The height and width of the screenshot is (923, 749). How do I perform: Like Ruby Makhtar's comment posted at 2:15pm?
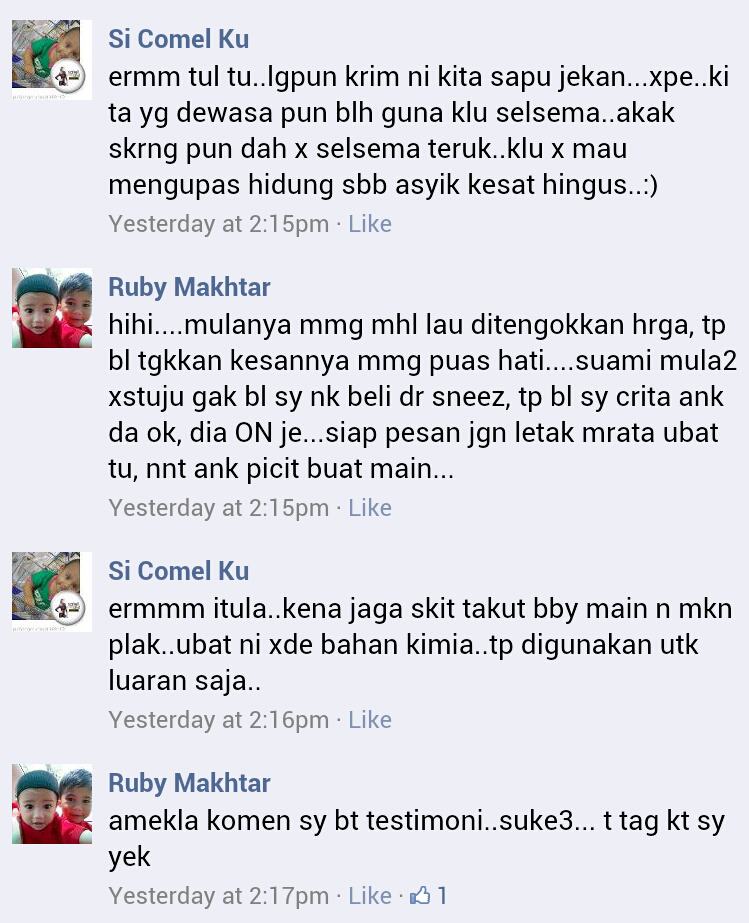pyautogui.click(x=370, y=507)
